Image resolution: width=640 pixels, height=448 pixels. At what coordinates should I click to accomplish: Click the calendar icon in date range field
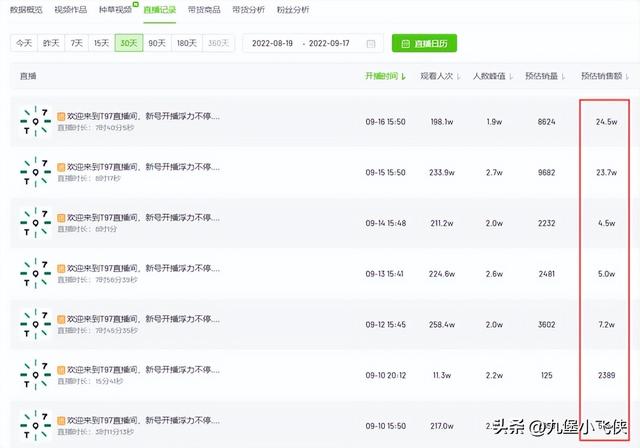coord(371,44)
